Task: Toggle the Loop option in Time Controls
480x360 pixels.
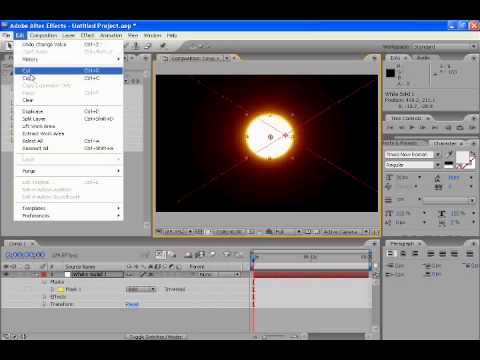Action: click(460, 128)
